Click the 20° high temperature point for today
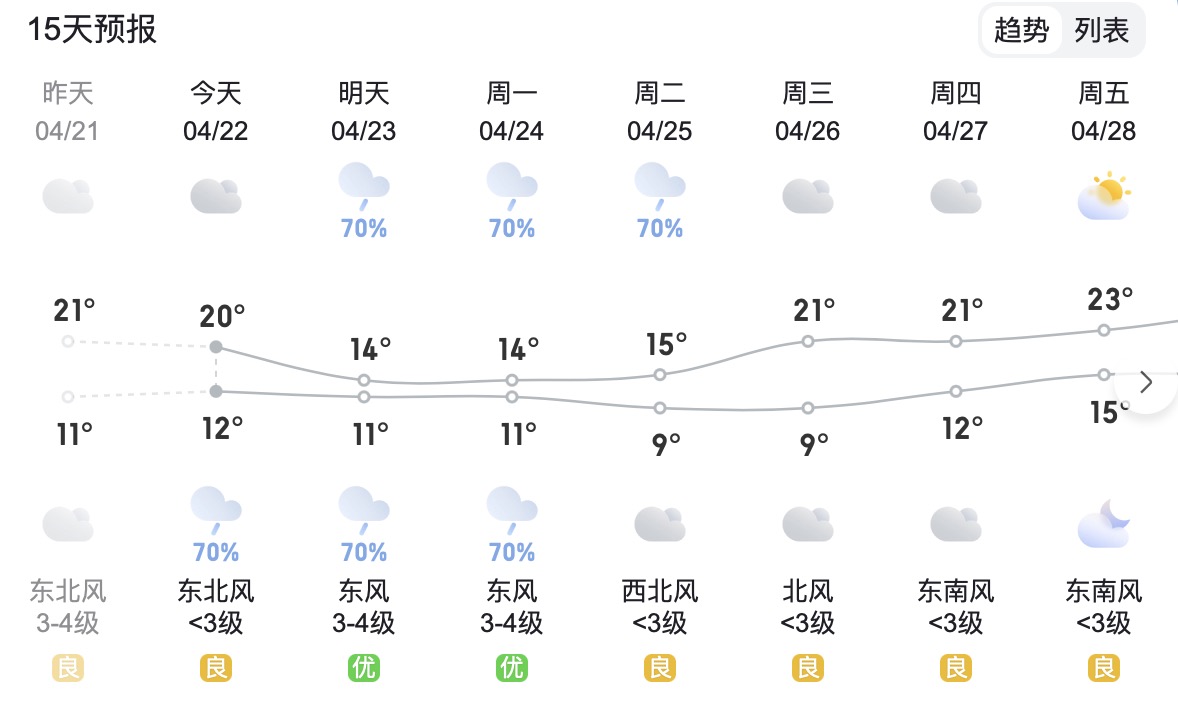This screenshot has width=1178, height=716. coord(216,346)
